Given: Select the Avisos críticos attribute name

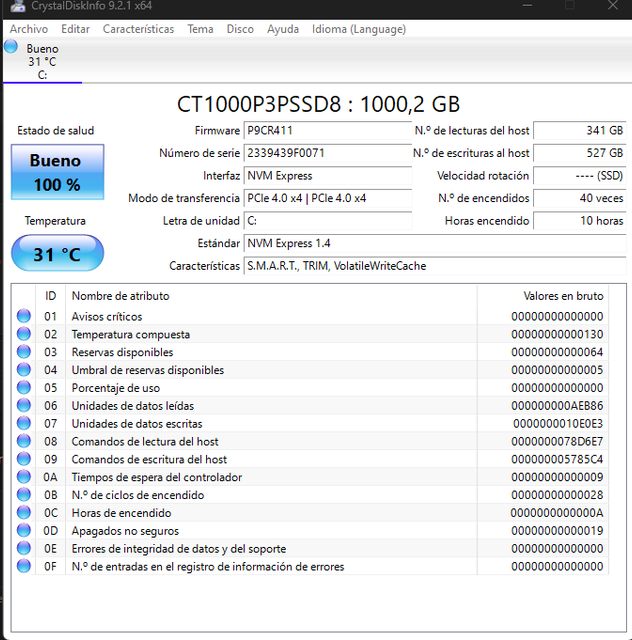Looking at the screenshot, I should [x=107, y=316].
